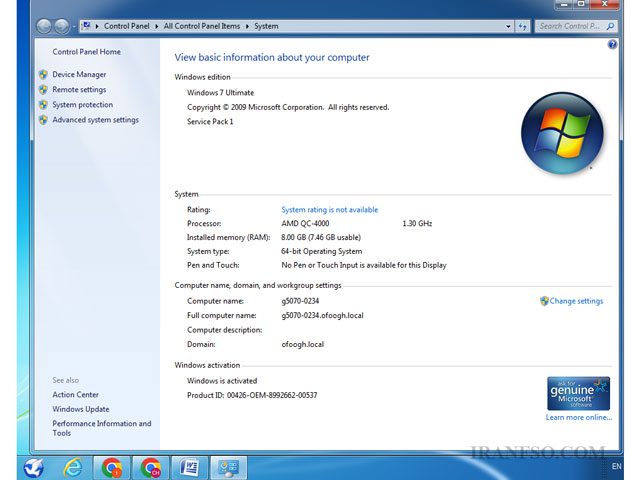Click the Advanced system settings shield icon
The image size is (640, 480).
tap(43, 120)
